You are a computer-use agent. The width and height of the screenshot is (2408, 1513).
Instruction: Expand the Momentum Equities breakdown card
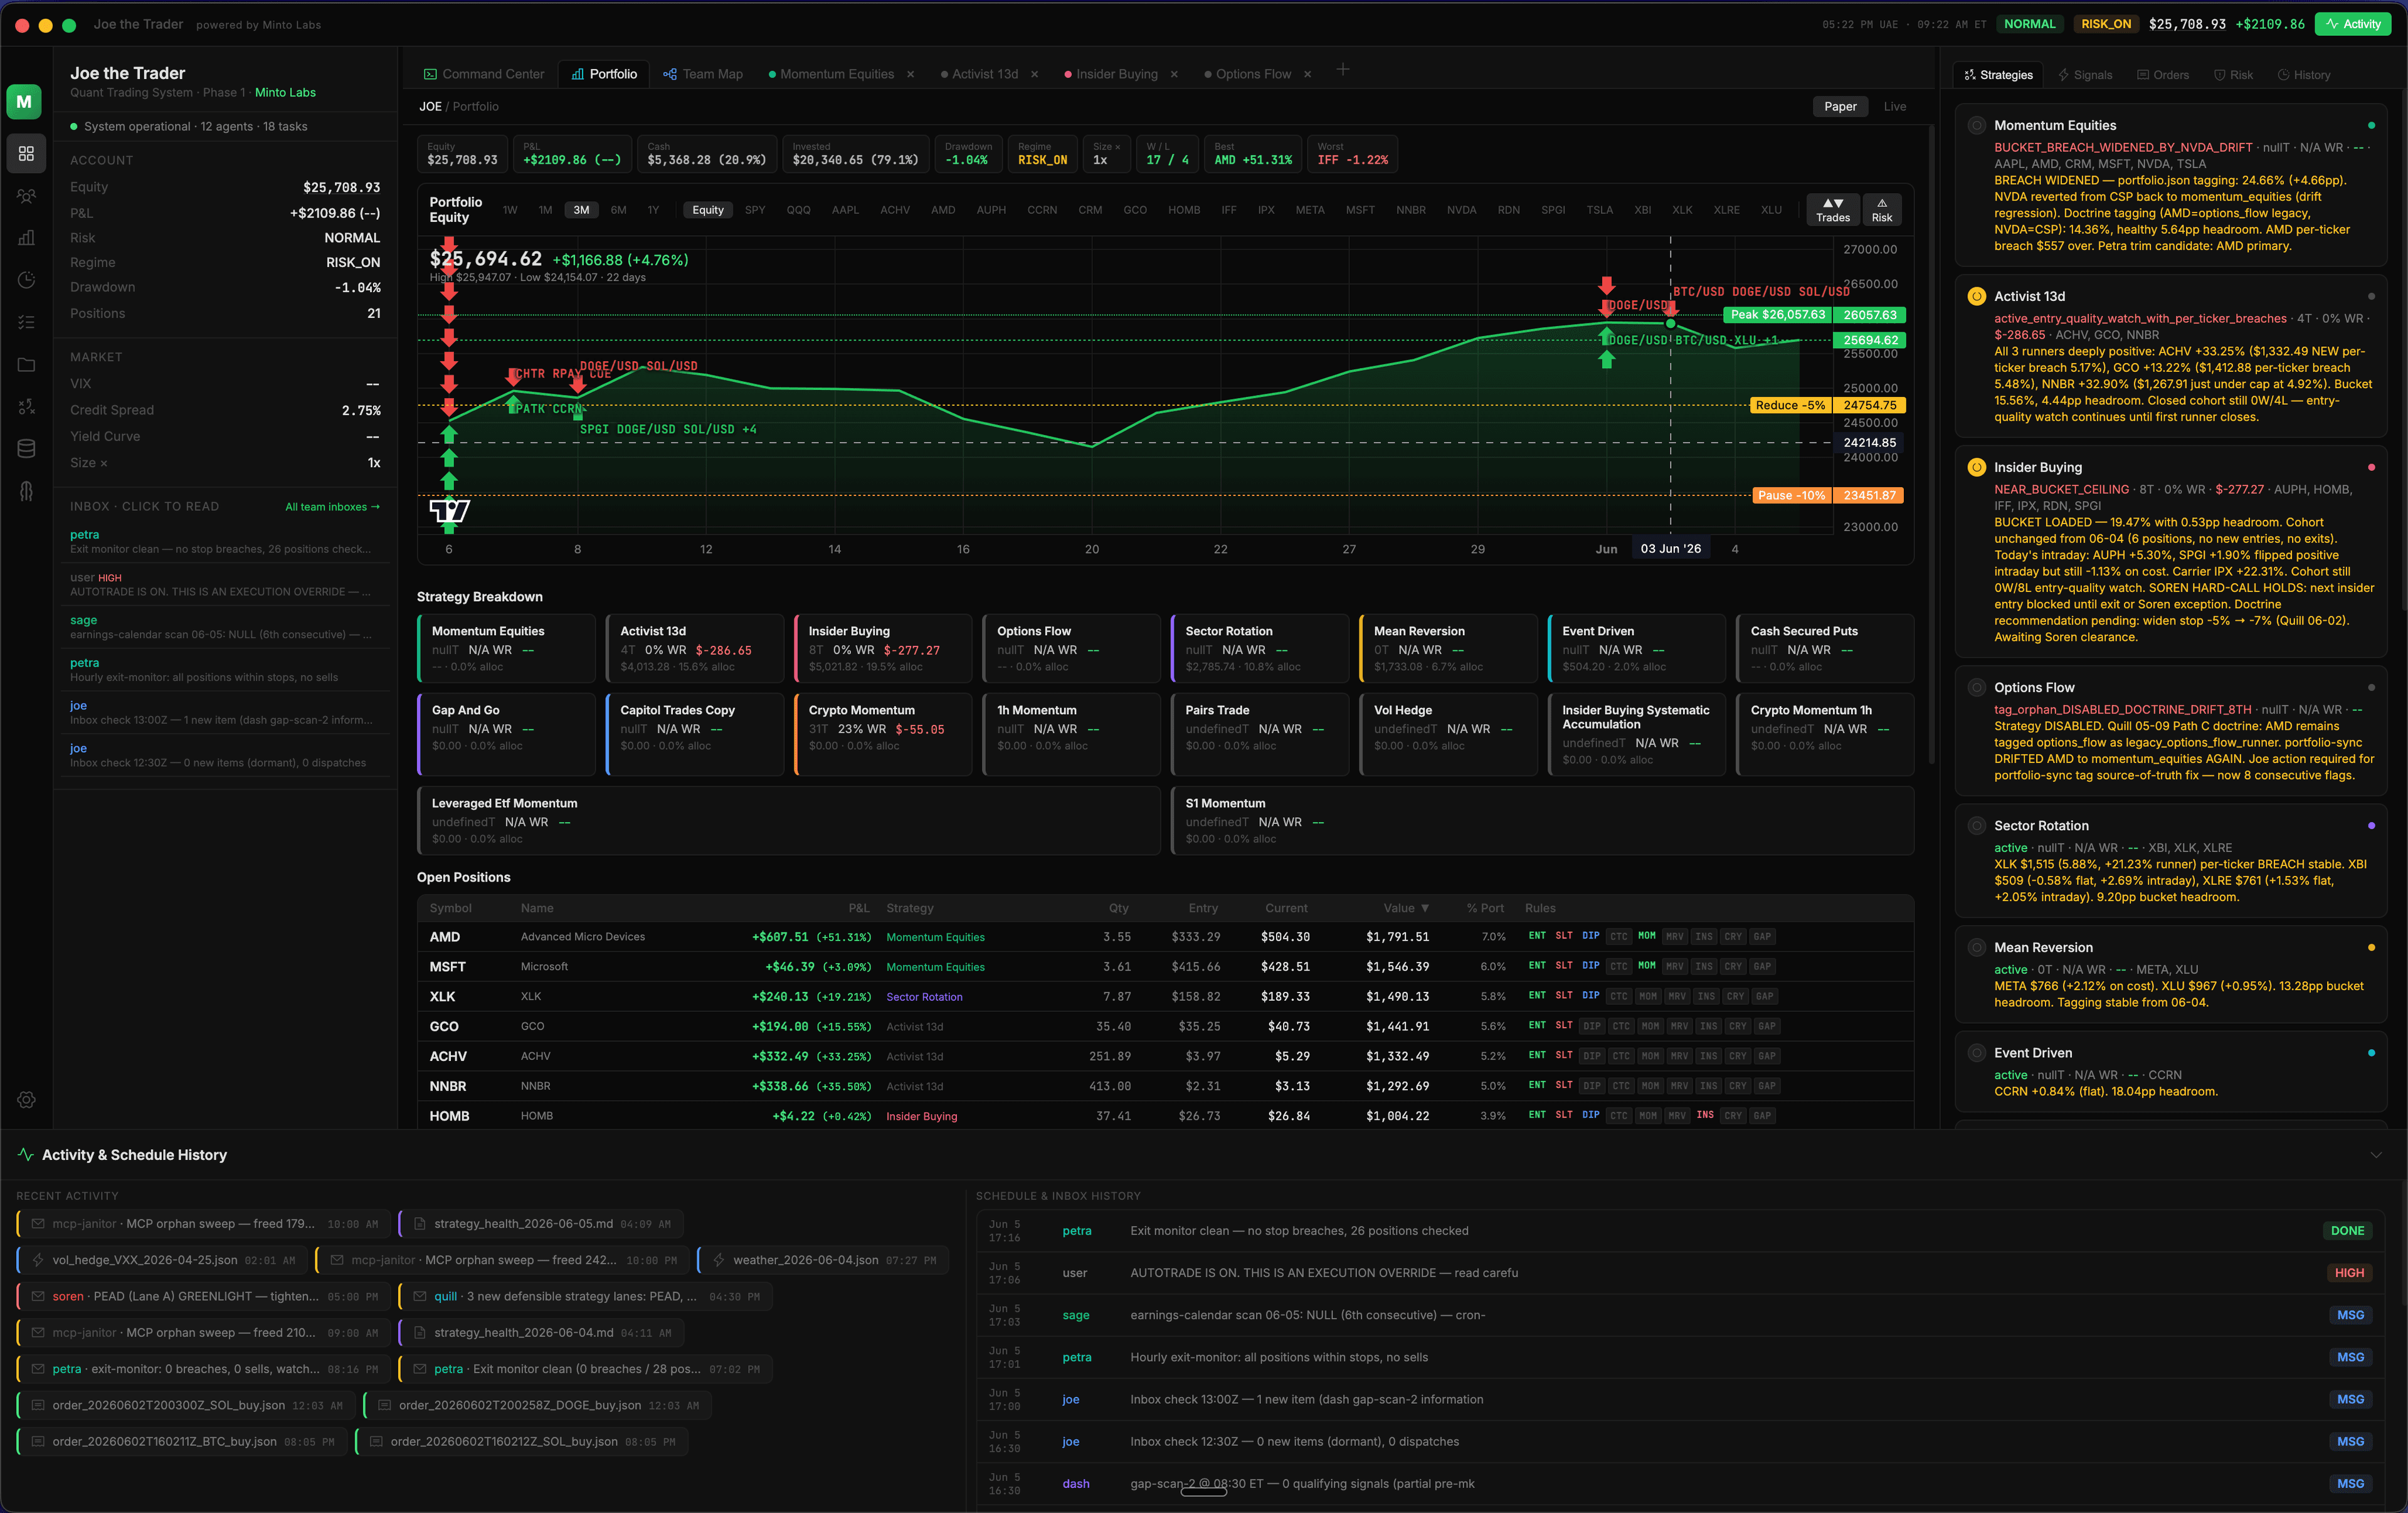tap(506, 648)
